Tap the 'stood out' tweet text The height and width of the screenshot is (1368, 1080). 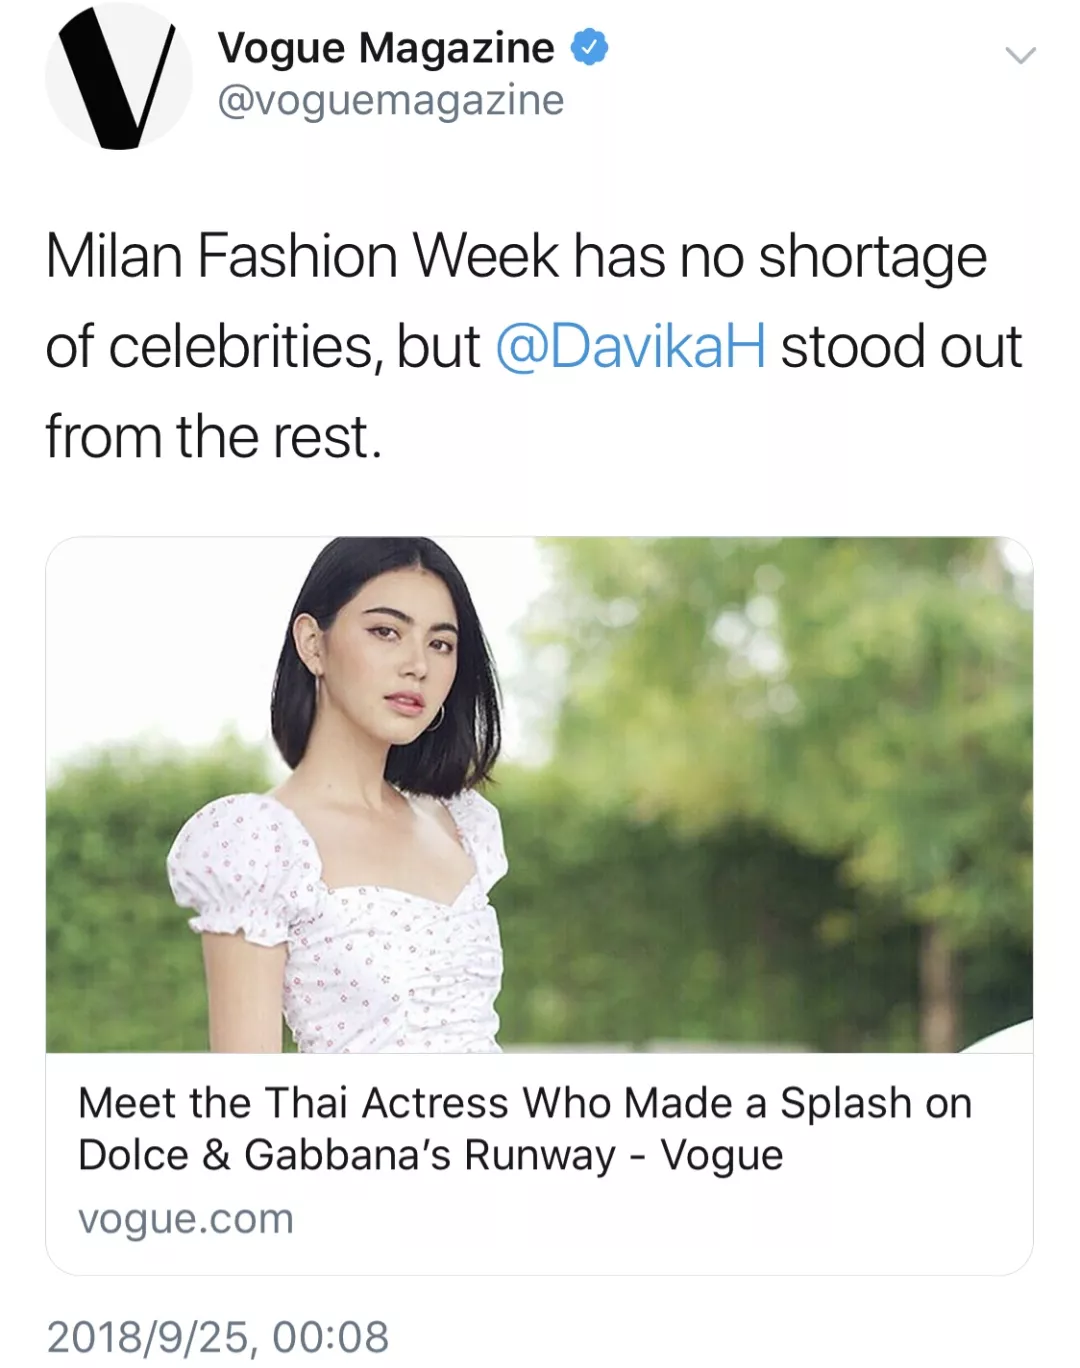click(x=900, y=347)
